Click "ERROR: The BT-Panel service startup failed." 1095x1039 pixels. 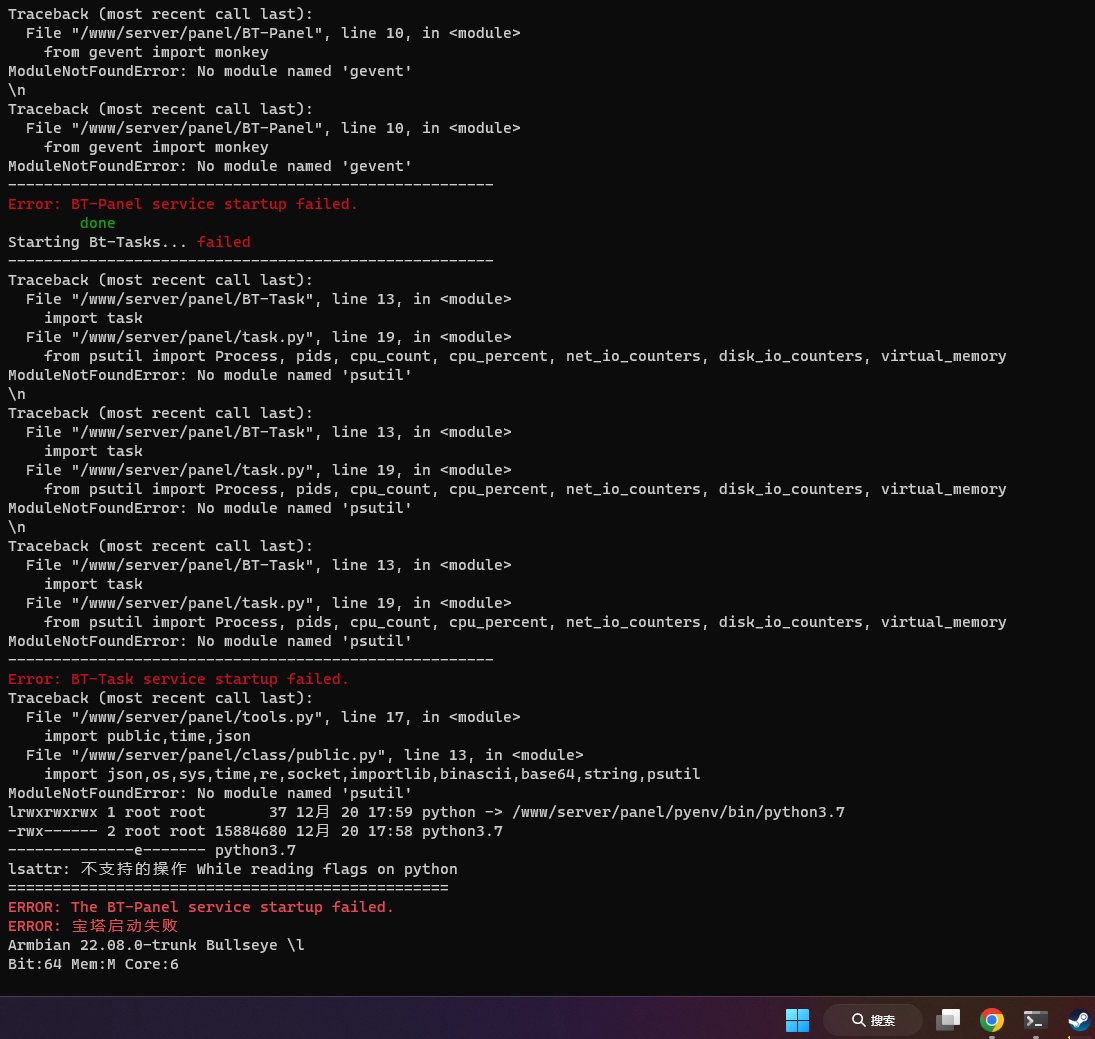click(x=201, y=907)
